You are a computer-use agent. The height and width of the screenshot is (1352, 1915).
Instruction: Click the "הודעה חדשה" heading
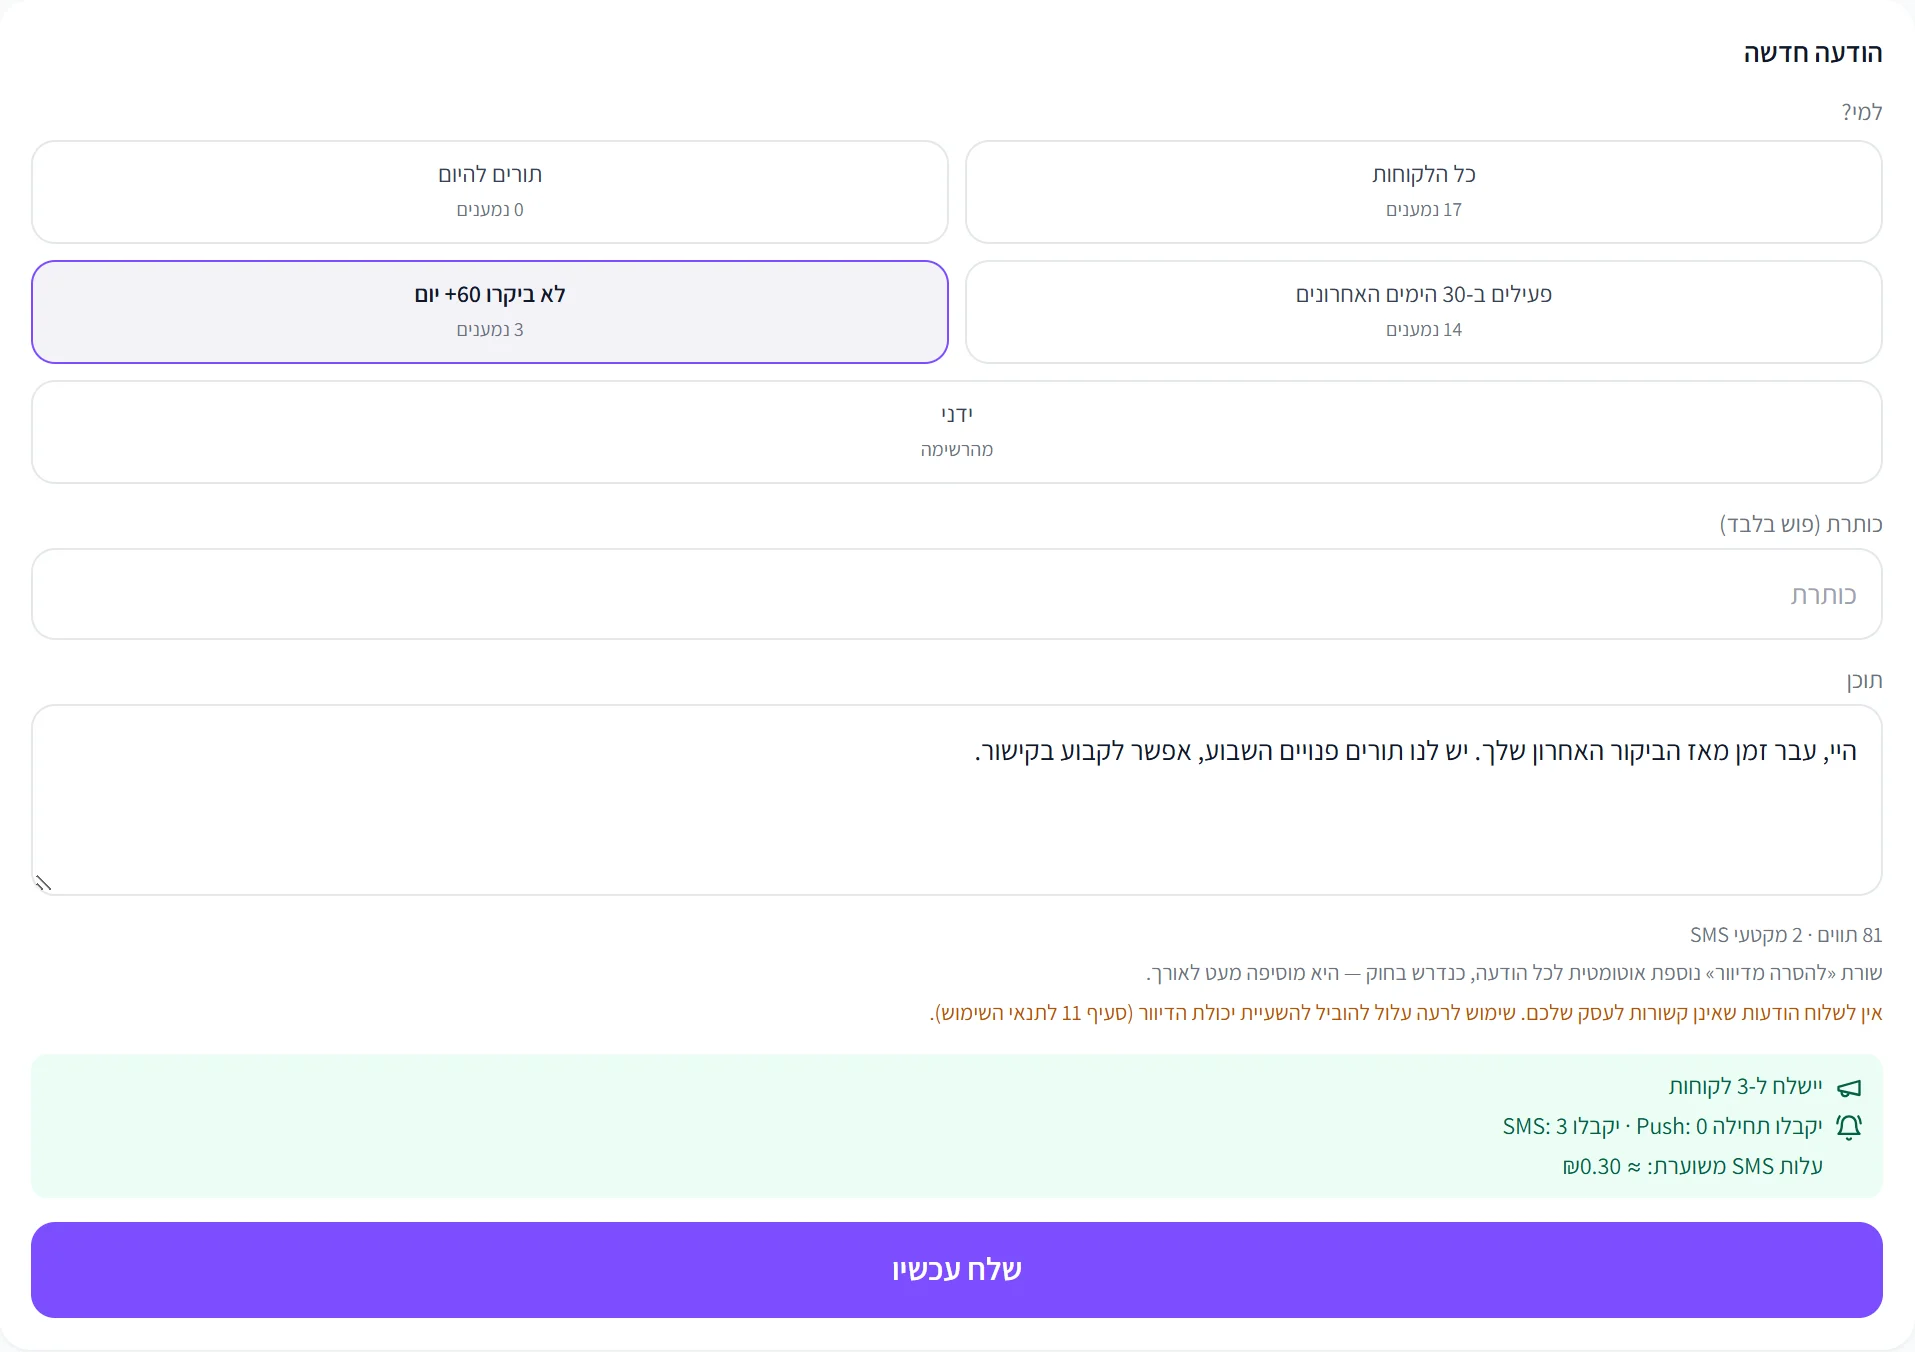[x=1813, y=53]
